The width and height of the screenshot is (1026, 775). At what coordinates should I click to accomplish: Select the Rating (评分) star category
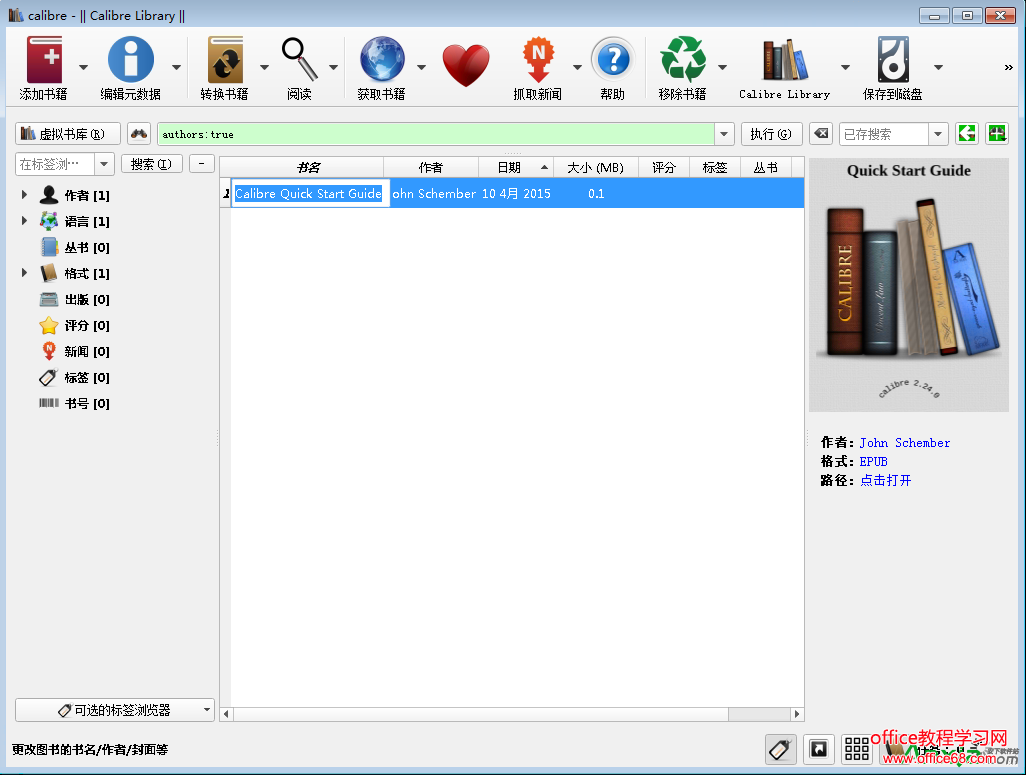75,325
